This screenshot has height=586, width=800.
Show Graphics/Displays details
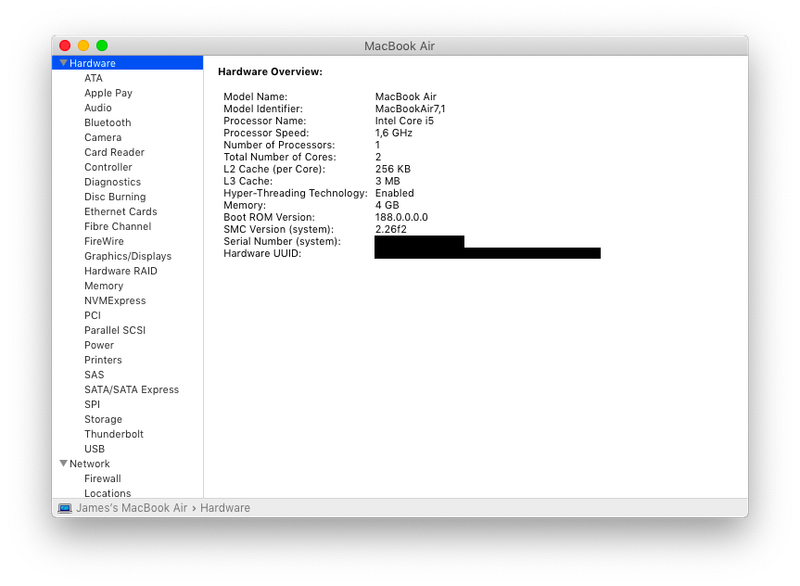coord(128,256)
